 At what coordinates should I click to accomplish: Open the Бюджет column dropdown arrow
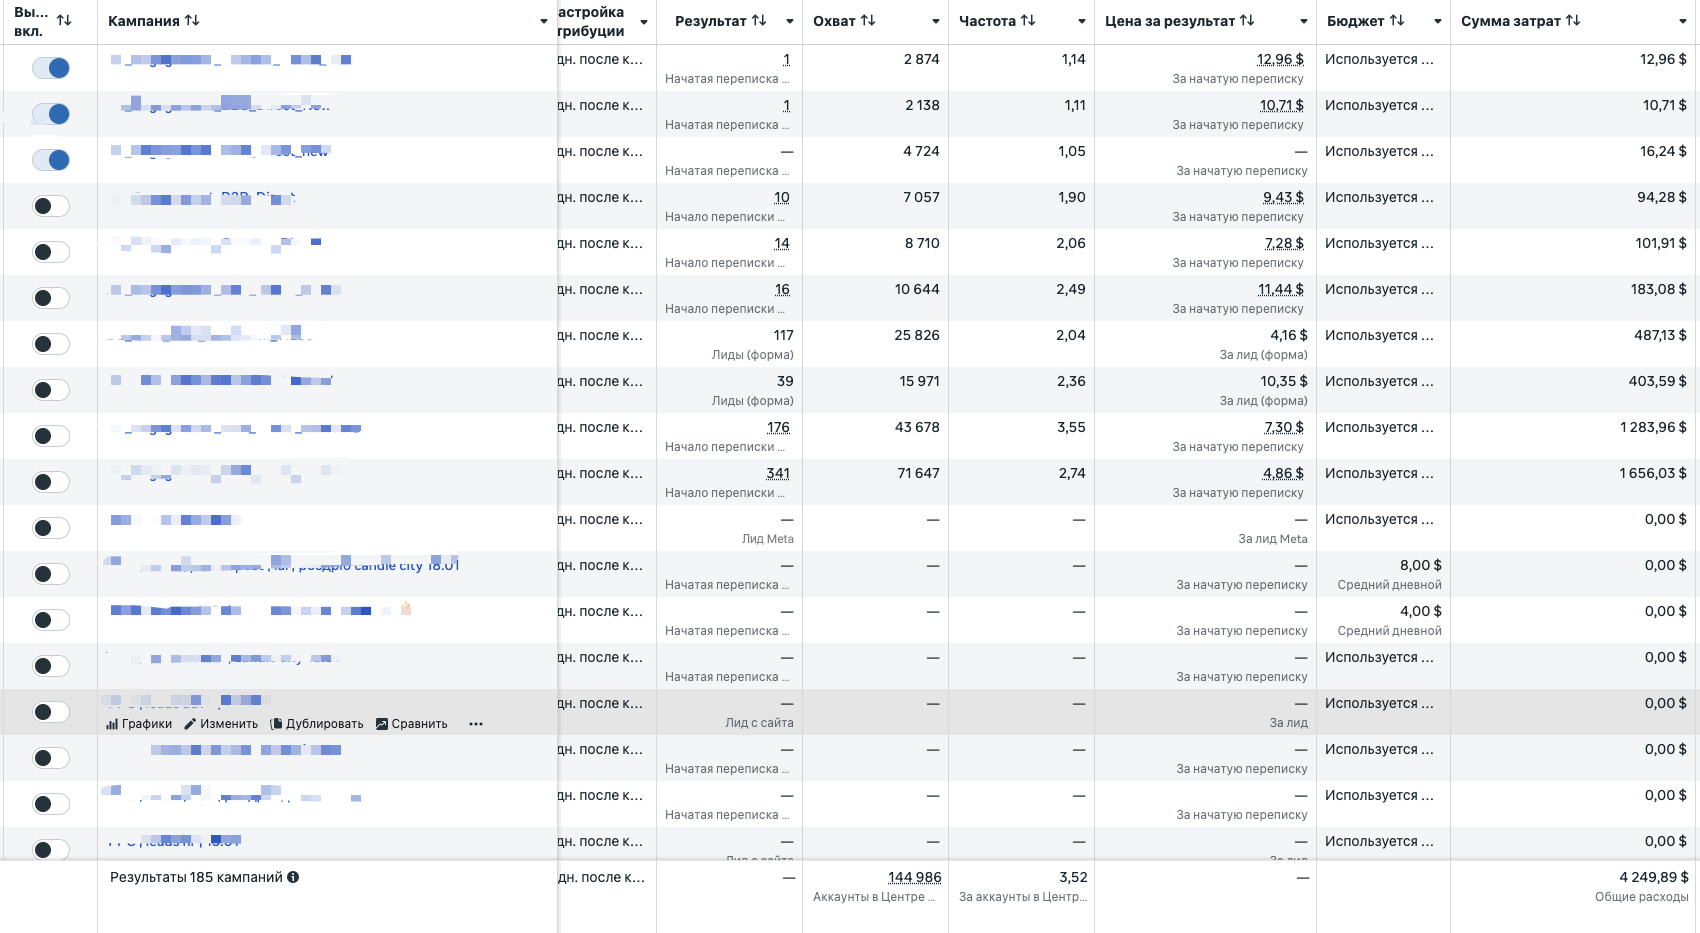click(1437, 22)
